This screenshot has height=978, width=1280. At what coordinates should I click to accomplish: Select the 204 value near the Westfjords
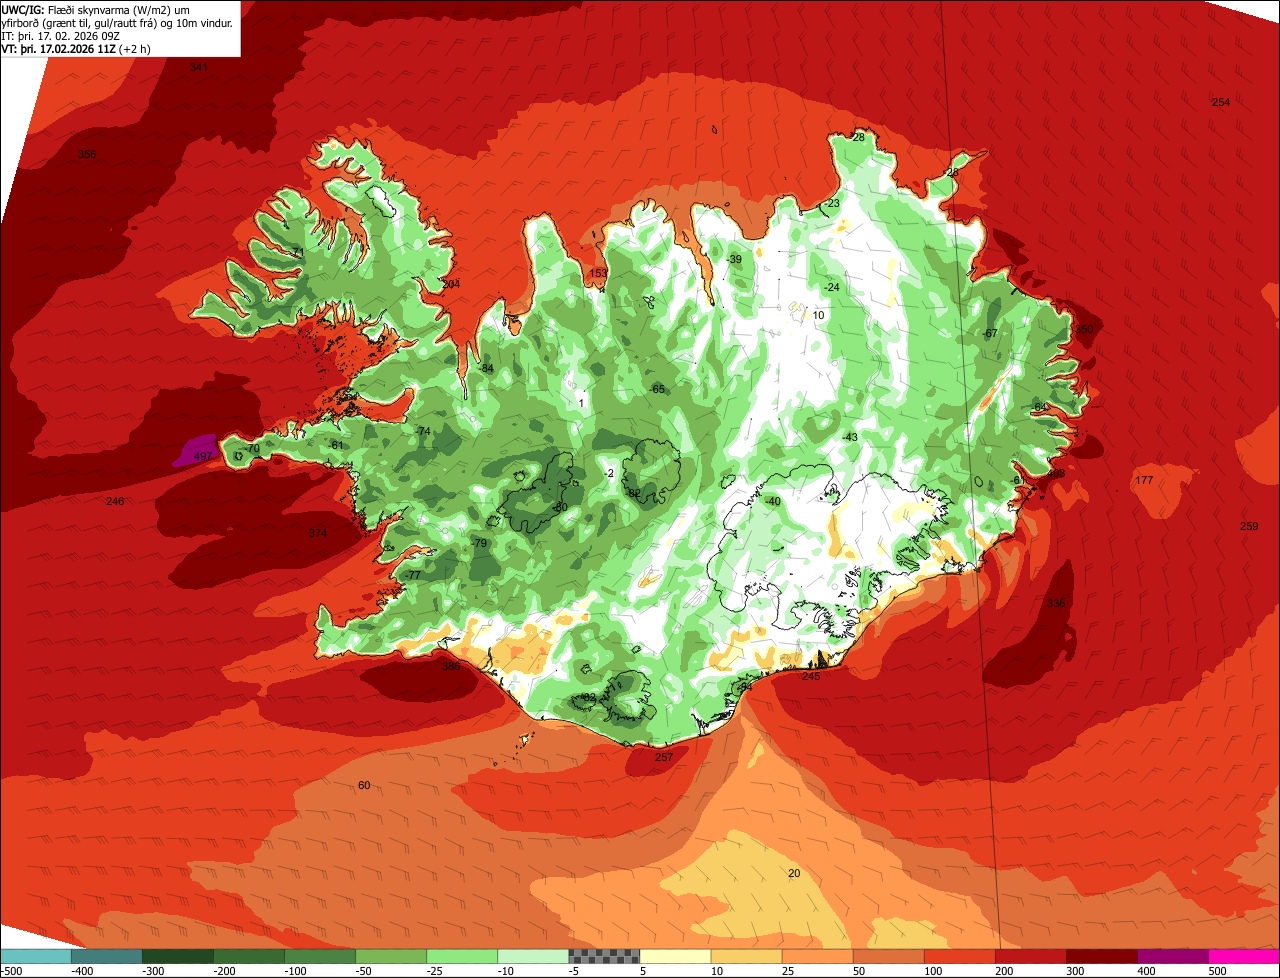pyautogui.click(x=451, y=285)
